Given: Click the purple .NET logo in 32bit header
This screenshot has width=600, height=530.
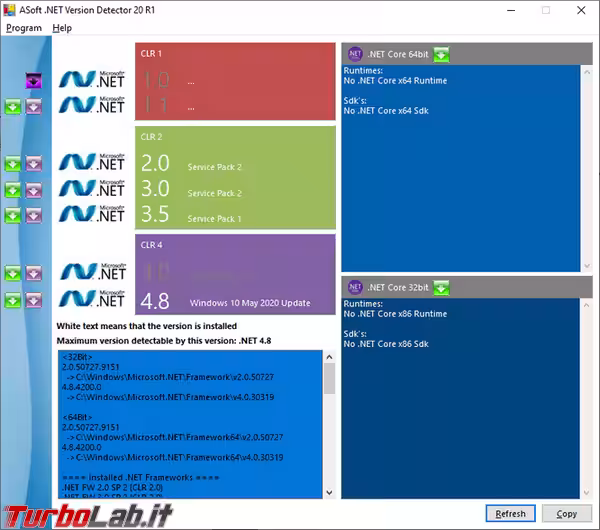Looking at the screenshot, I should tap(355, 287).
